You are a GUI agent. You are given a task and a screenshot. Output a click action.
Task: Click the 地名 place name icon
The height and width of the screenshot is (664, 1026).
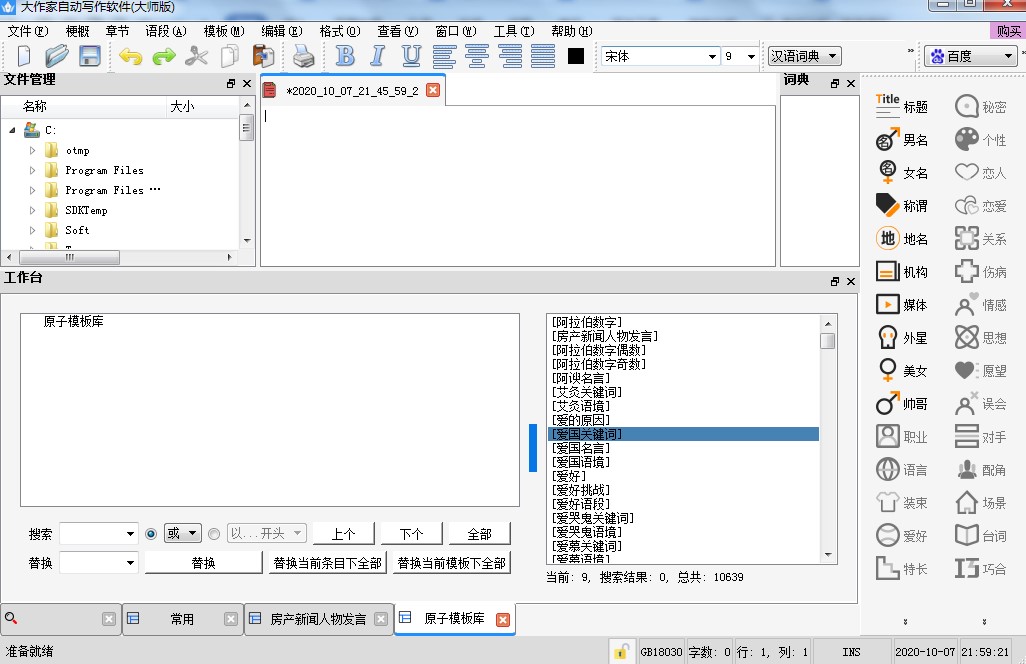click(901, 239)
